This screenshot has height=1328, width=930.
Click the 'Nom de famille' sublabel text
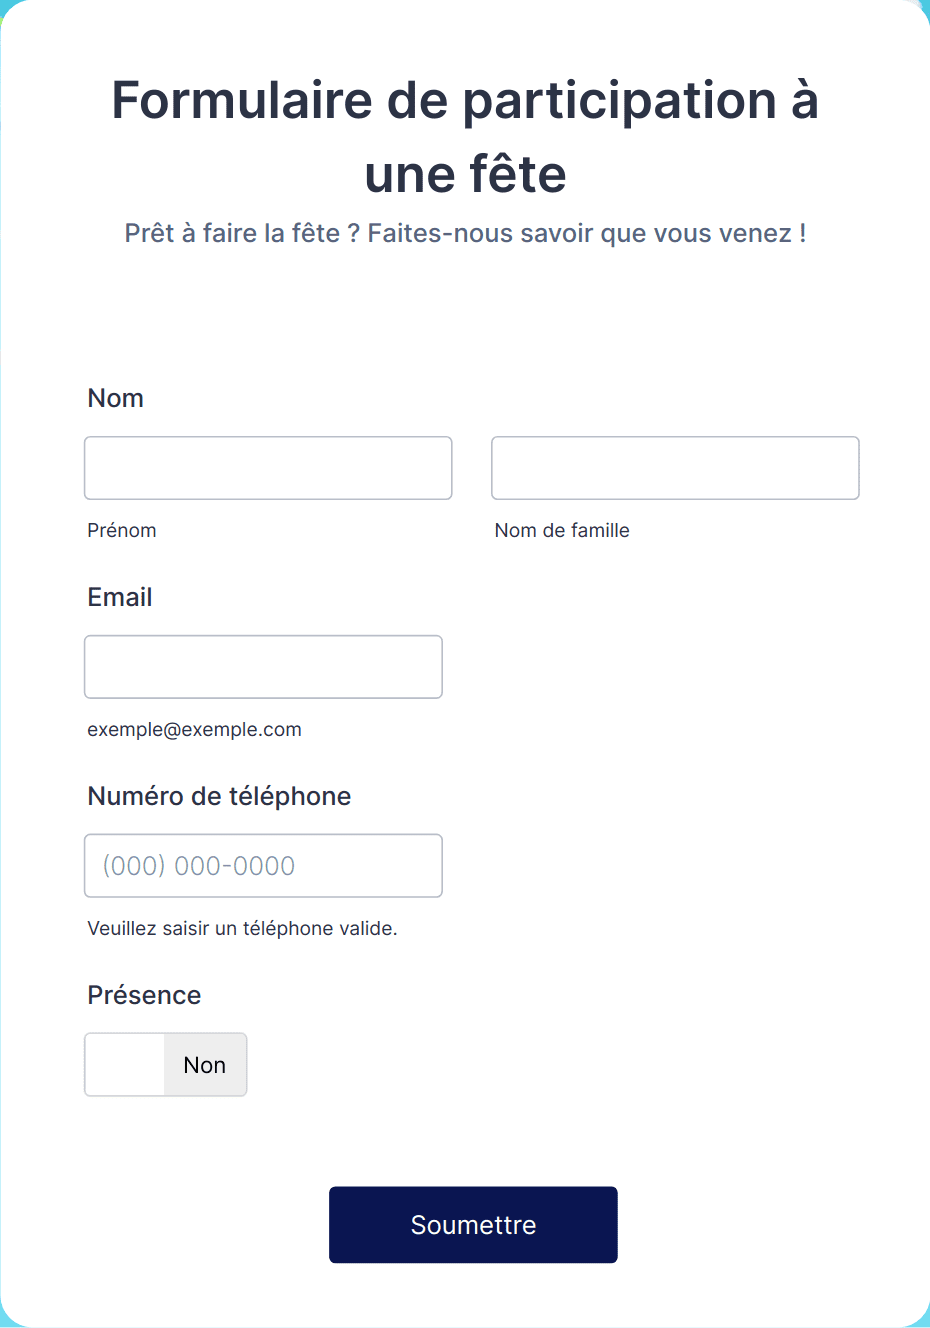(562, 530)
